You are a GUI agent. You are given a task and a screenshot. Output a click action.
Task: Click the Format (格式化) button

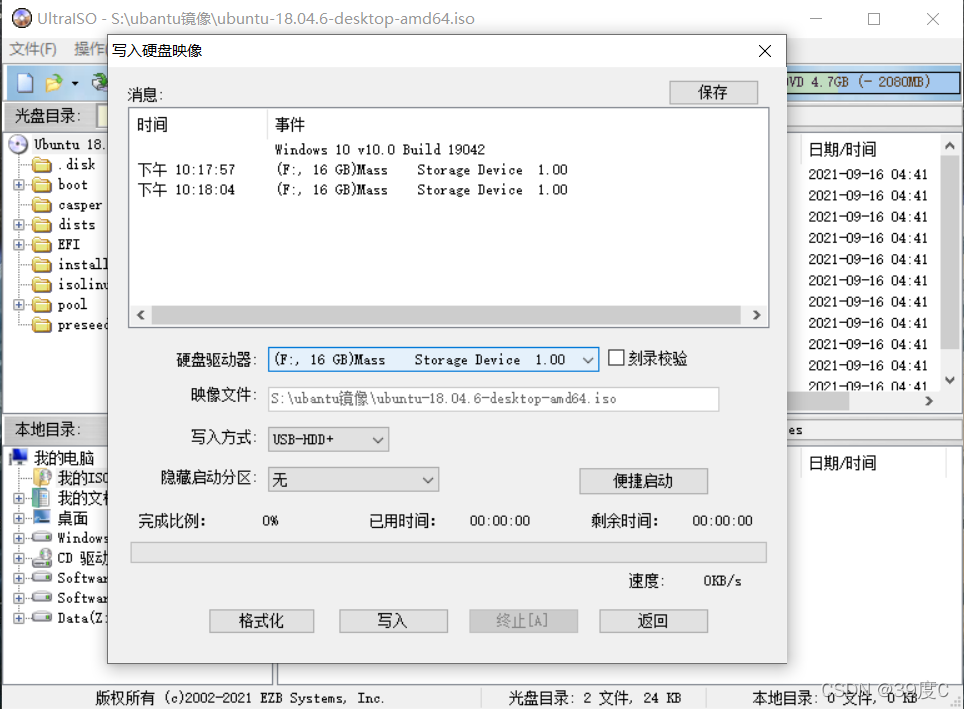tap(261, 621)
